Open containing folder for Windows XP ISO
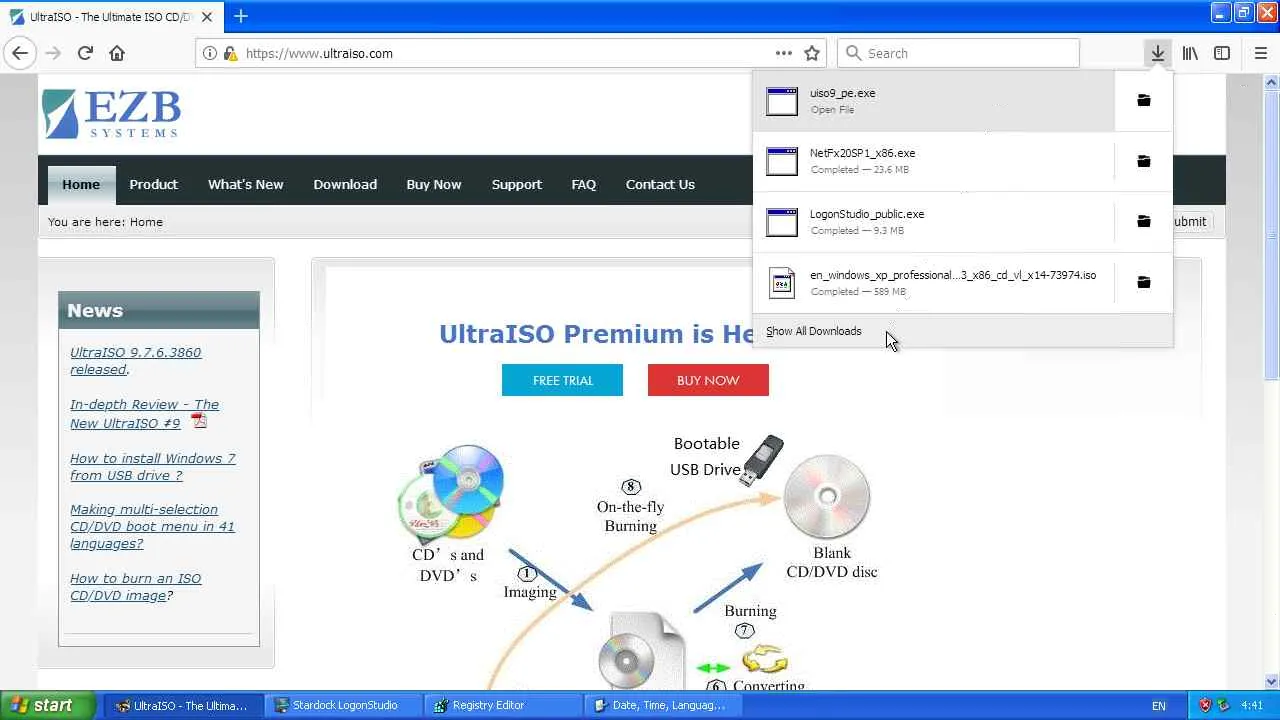1280x720 pixels. pos(1144,282)
